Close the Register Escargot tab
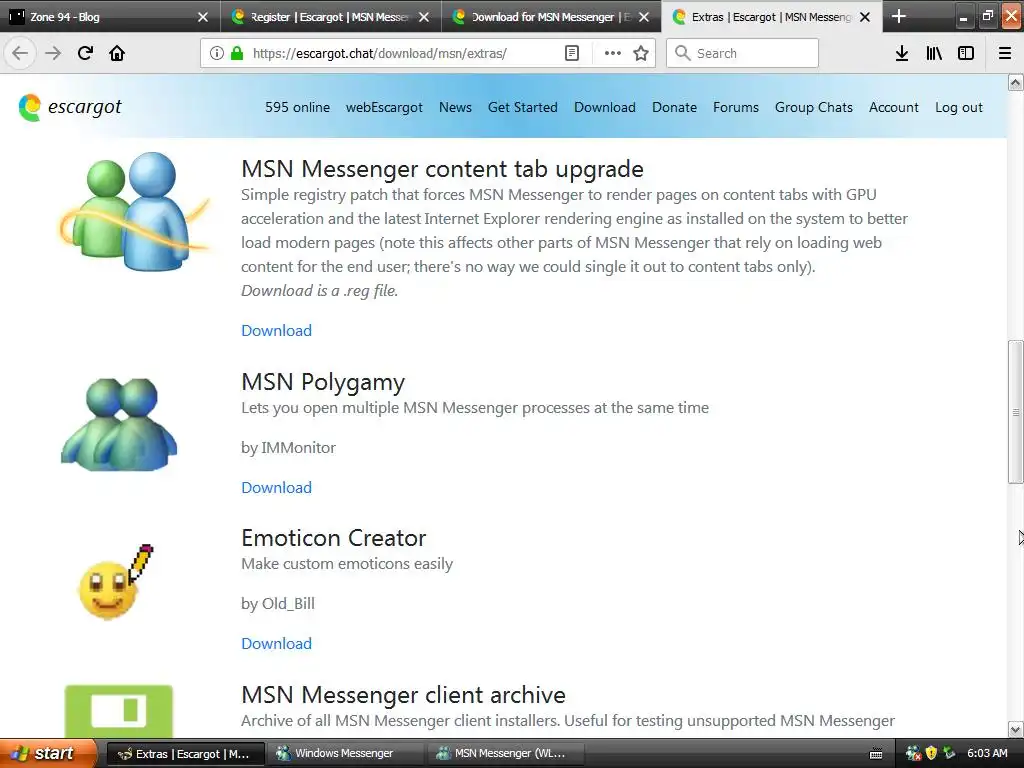1024x768 pixels. point(424,17)
